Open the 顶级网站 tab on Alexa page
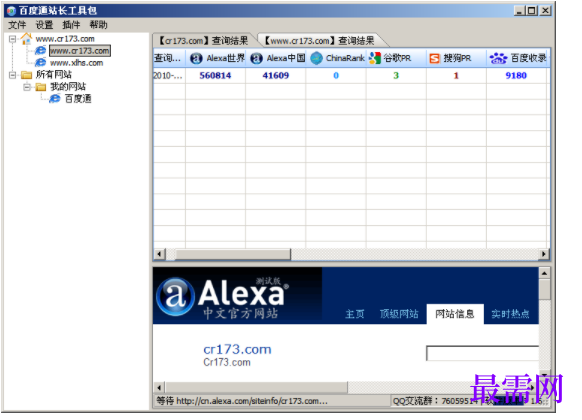Screen dimensions: 582x420 coord(399,314)
